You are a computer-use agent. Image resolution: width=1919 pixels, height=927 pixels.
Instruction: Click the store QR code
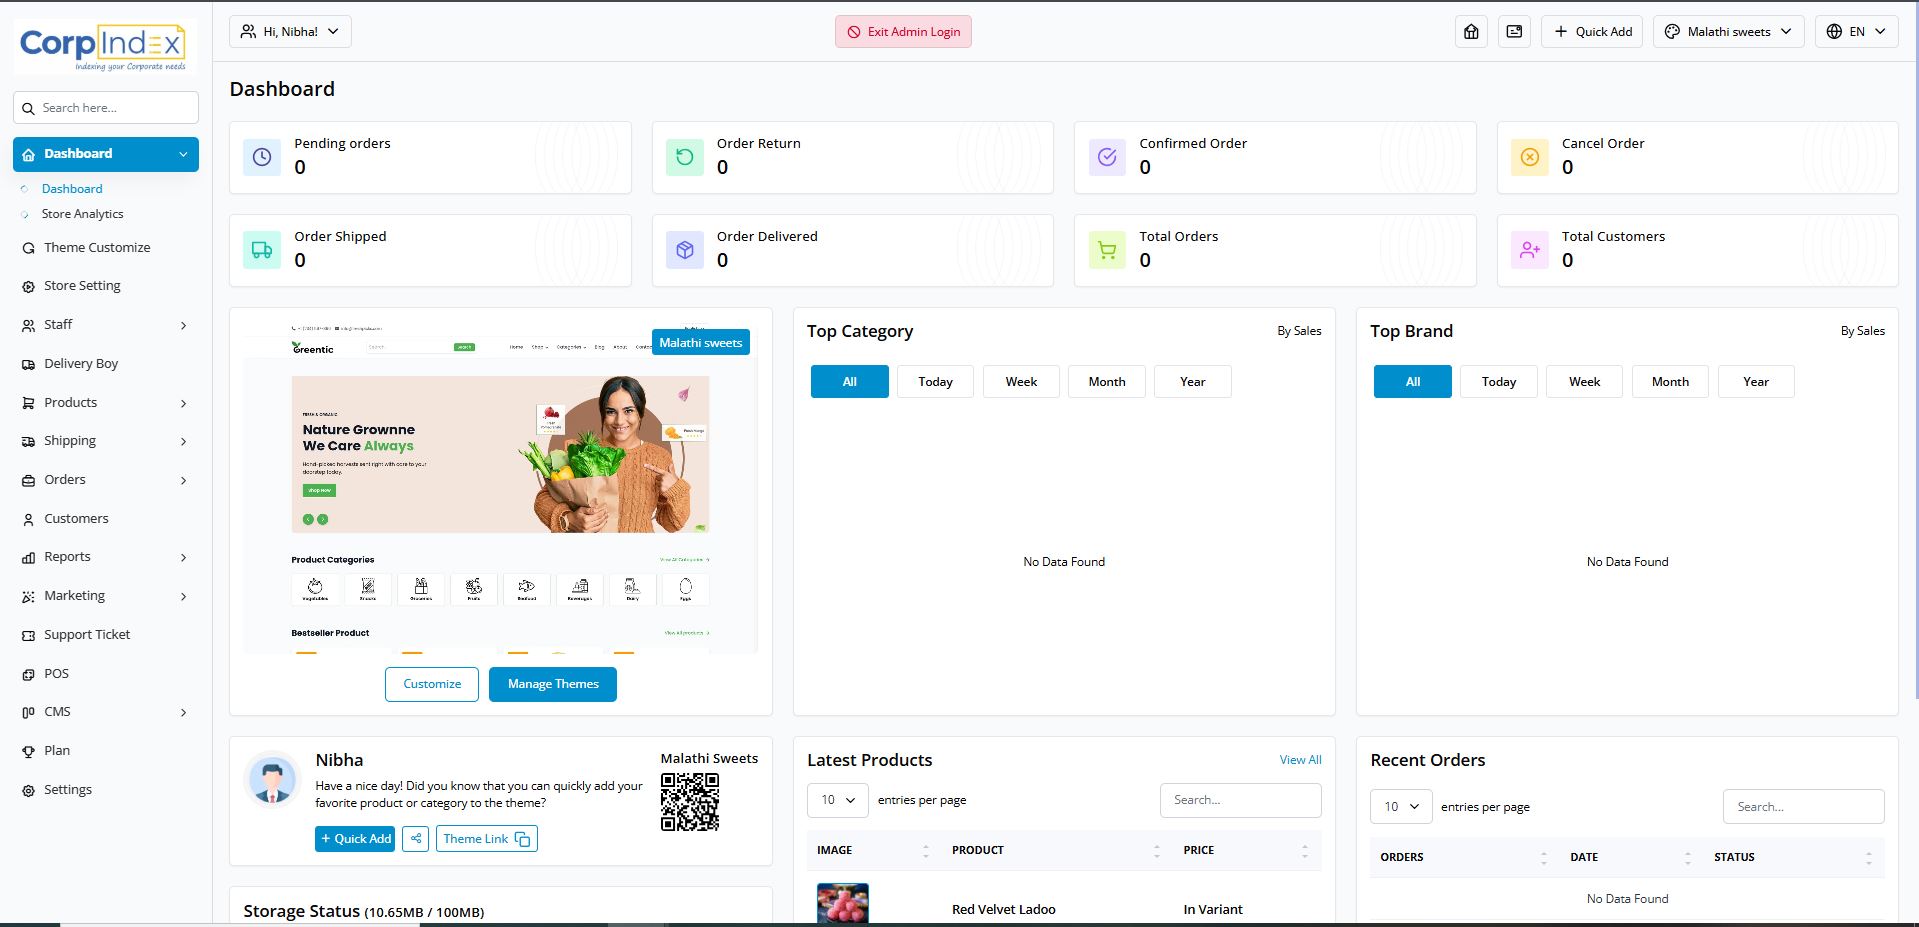point(689,802)
